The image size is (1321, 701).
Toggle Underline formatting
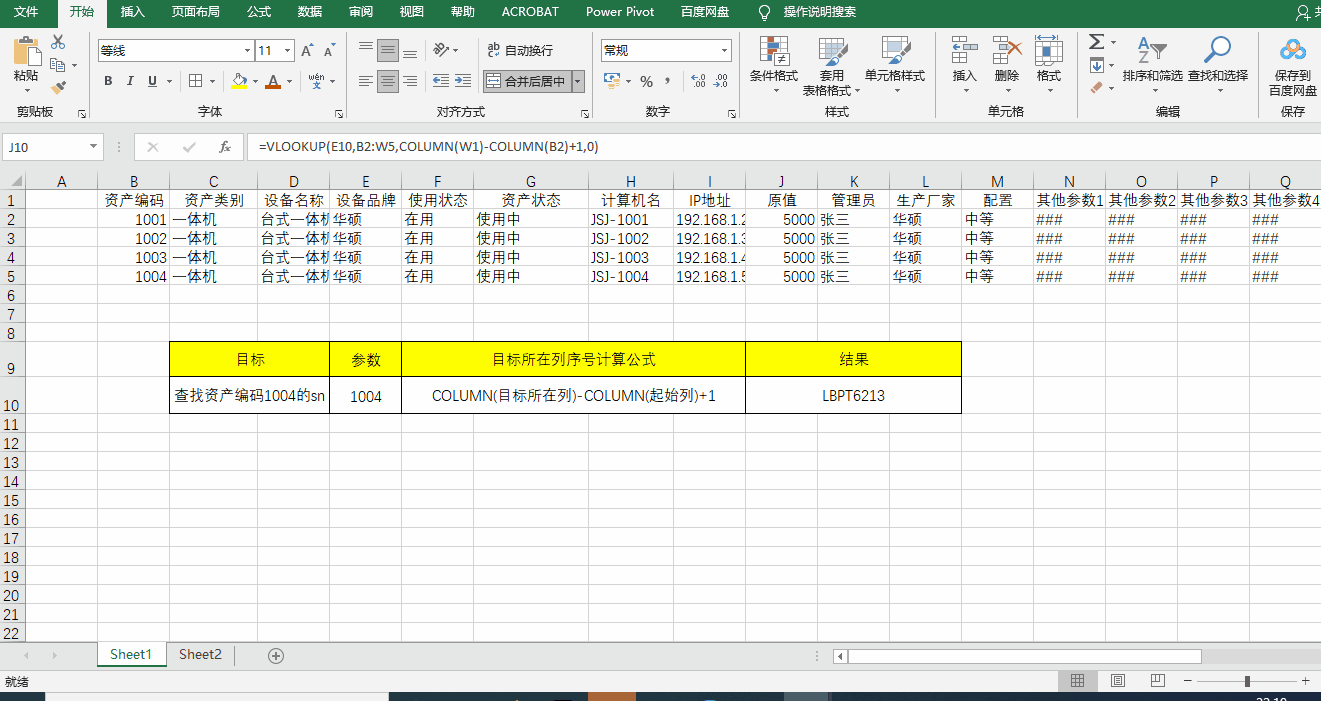pos(152,81)
